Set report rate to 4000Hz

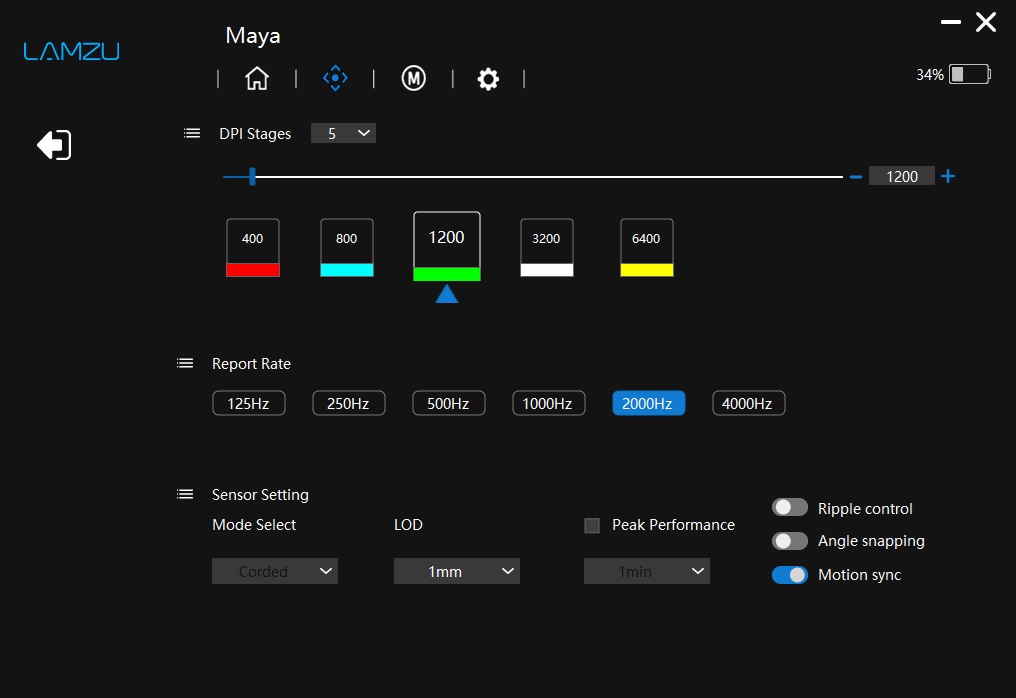coord(748,403)
